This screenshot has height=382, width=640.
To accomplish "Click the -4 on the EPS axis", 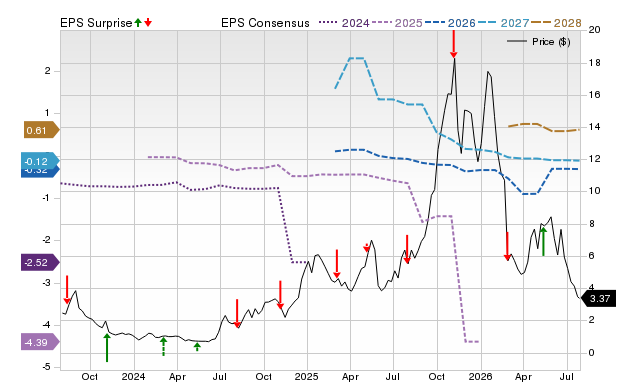I will point(46,325).
